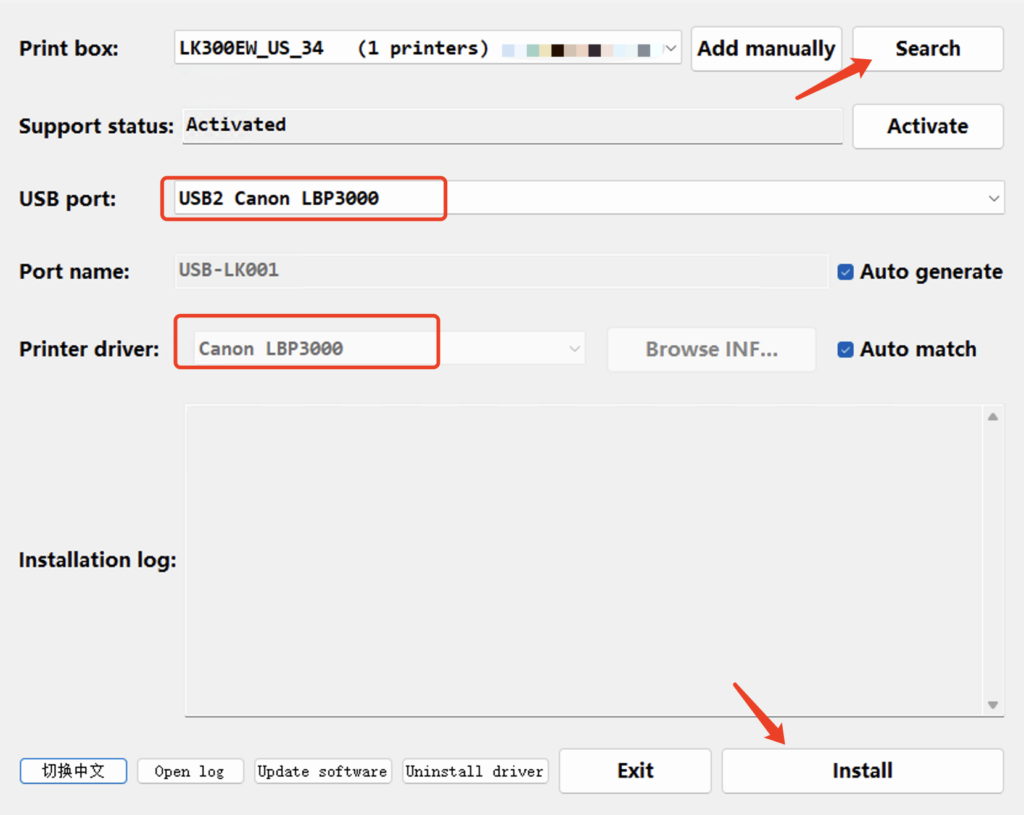The height and width of the screenshot is (815, 1024).
Task: Search for available print boxes
Action: tap(927, 49)
